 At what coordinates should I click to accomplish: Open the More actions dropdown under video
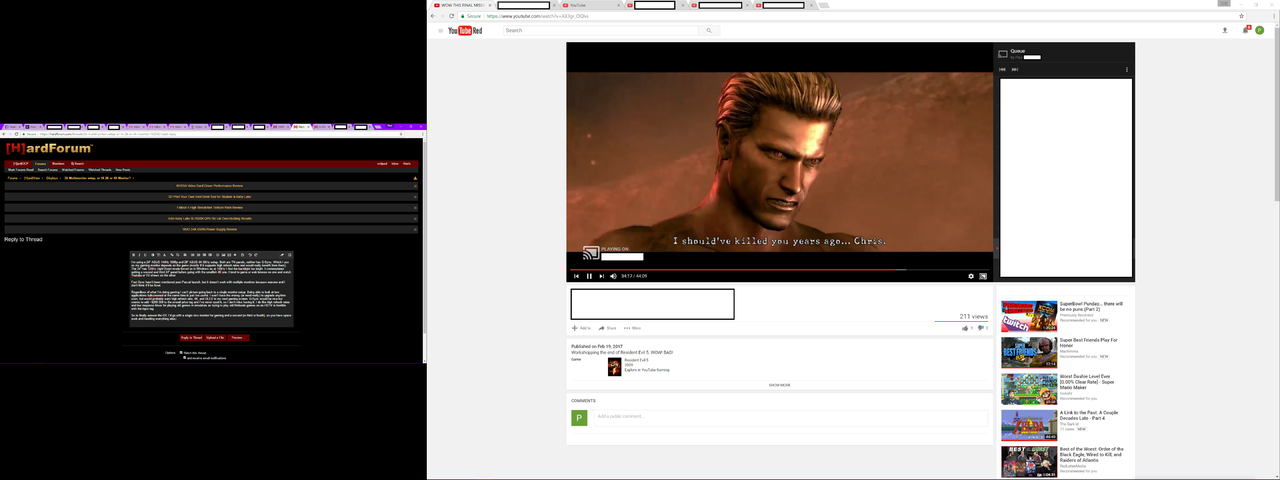pyautogui.click(x=633, y=328)
